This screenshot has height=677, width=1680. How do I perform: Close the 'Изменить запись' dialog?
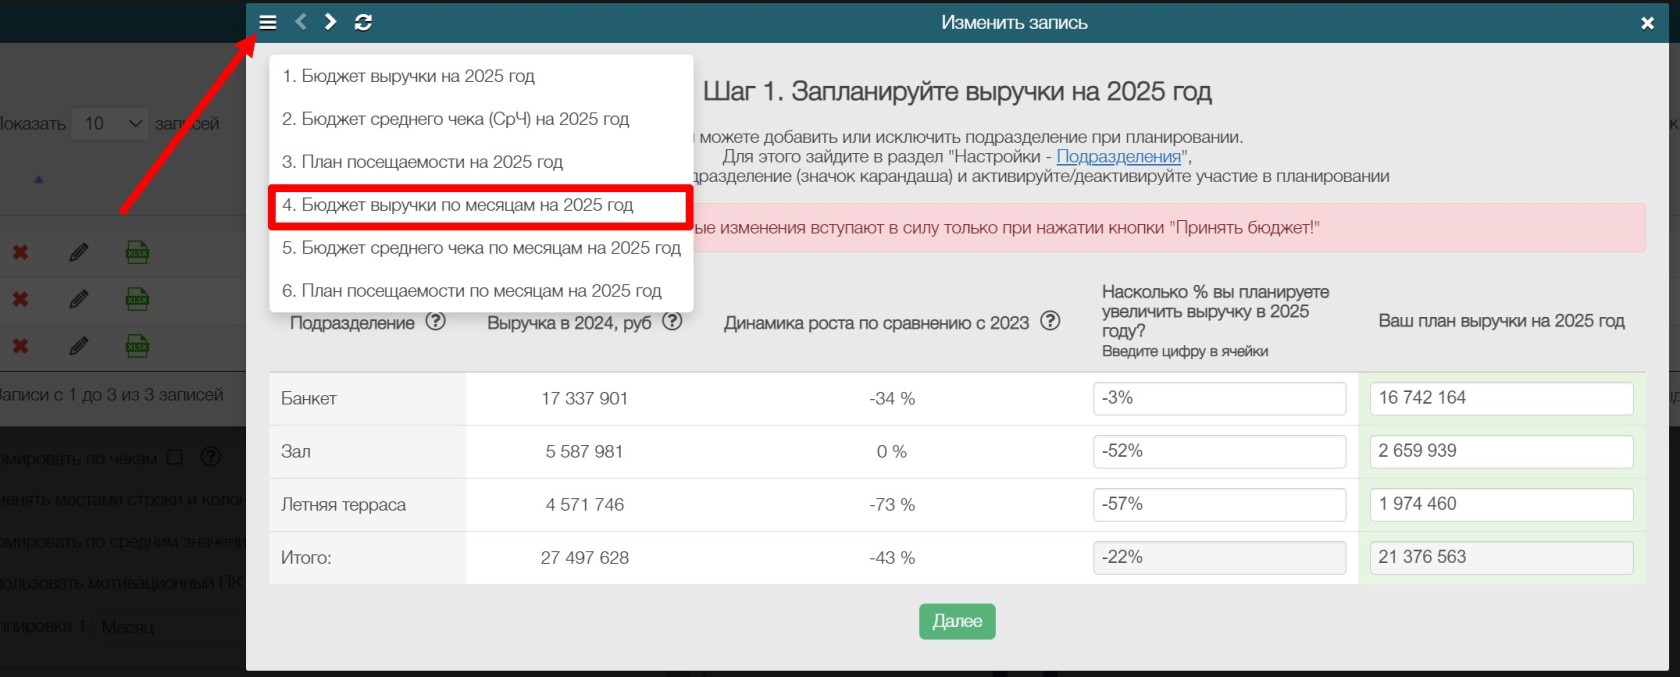[x=1647, y=23]
